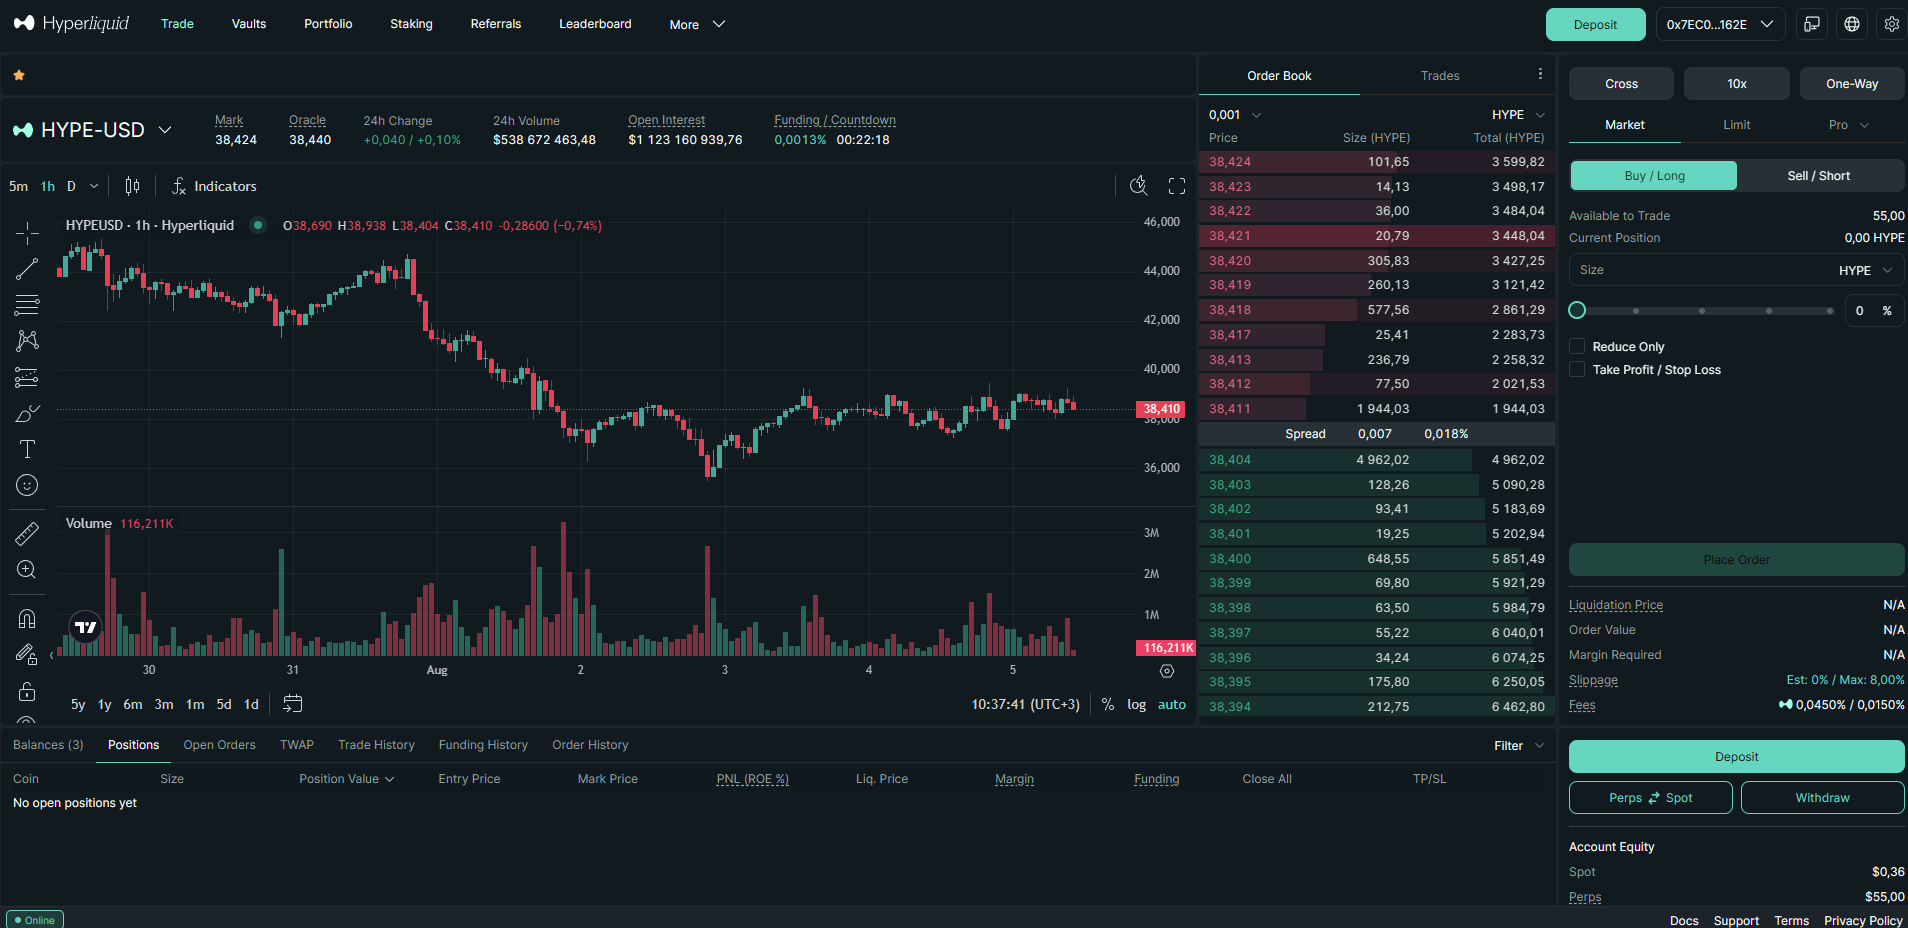
Task: Open the positions Filter dropdown
Action: coord(1519,745)
